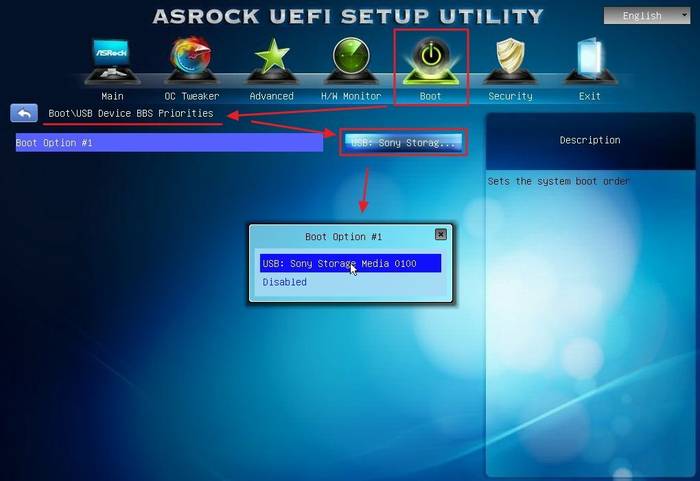Click the 'Security' text label

click(x=510, y=96)
